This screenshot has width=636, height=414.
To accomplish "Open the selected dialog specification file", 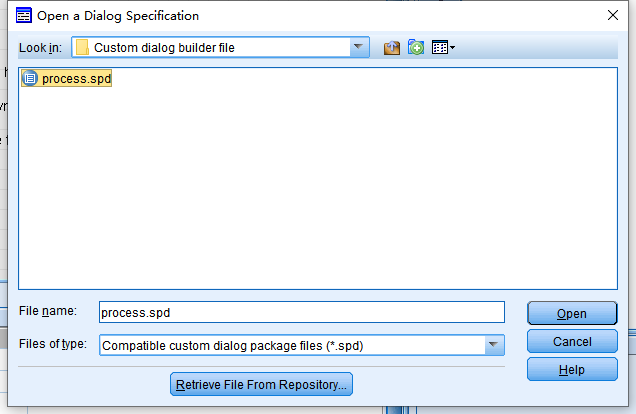I will click(x=572, y=313).
